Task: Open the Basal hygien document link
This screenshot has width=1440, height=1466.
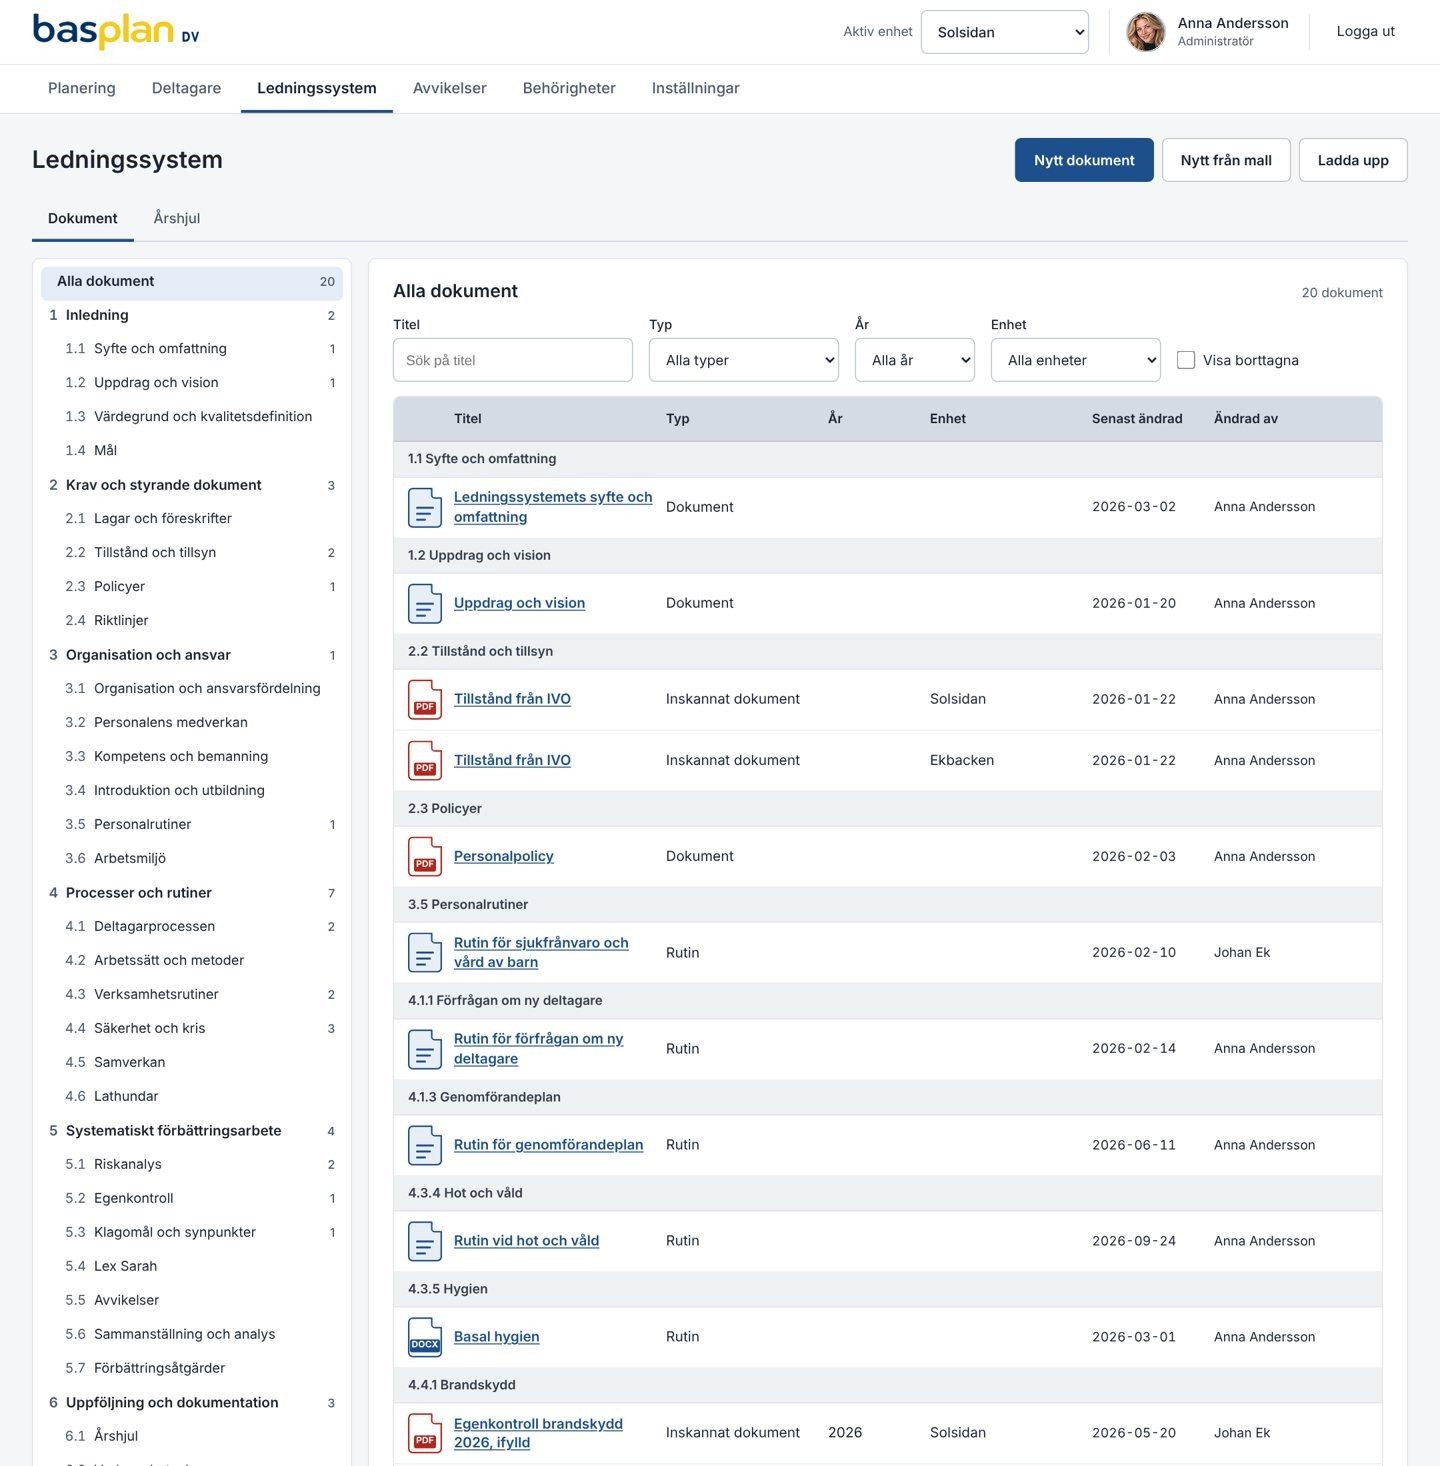Action: click(x=497, y=1337)
